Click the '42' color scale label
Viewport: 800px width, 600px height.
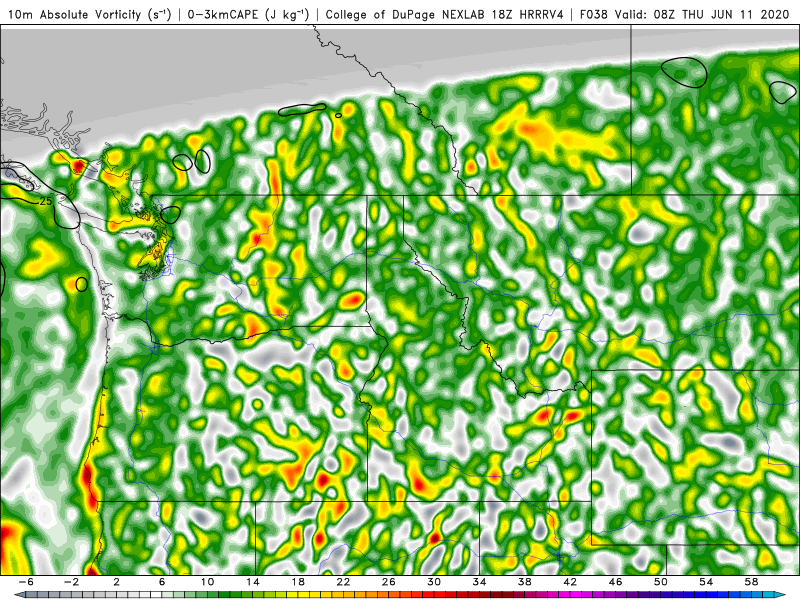(x=570, y=582)
